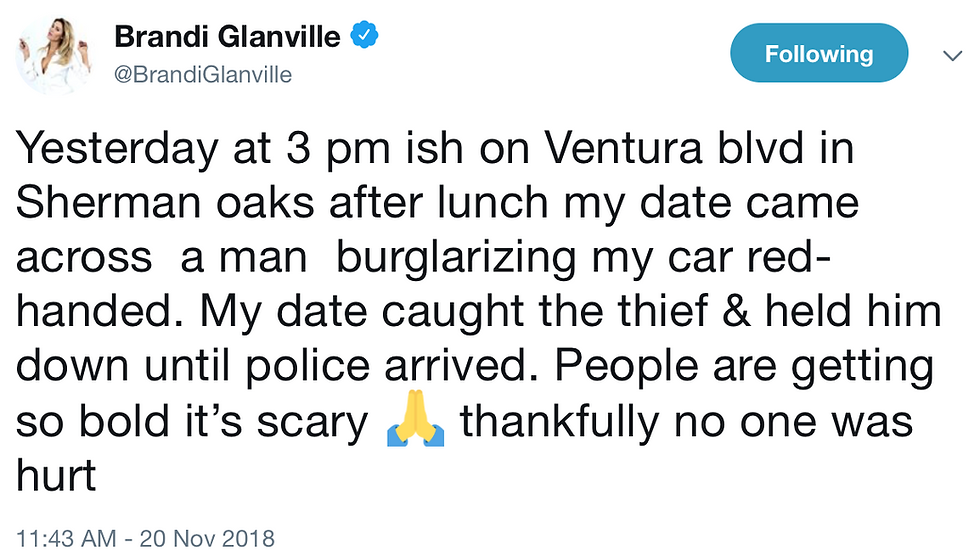Viewport: 980px width, 557px height.
Task: Click the word "Yesterday" in the tweet
Action: click(x=118, y=150)
